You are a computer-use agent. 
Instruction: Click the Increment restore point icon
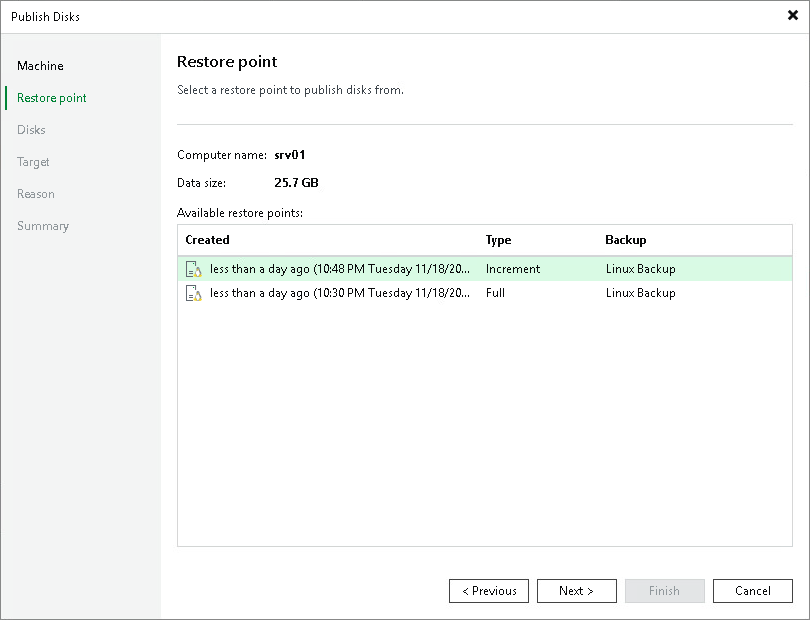click(194, 268)
